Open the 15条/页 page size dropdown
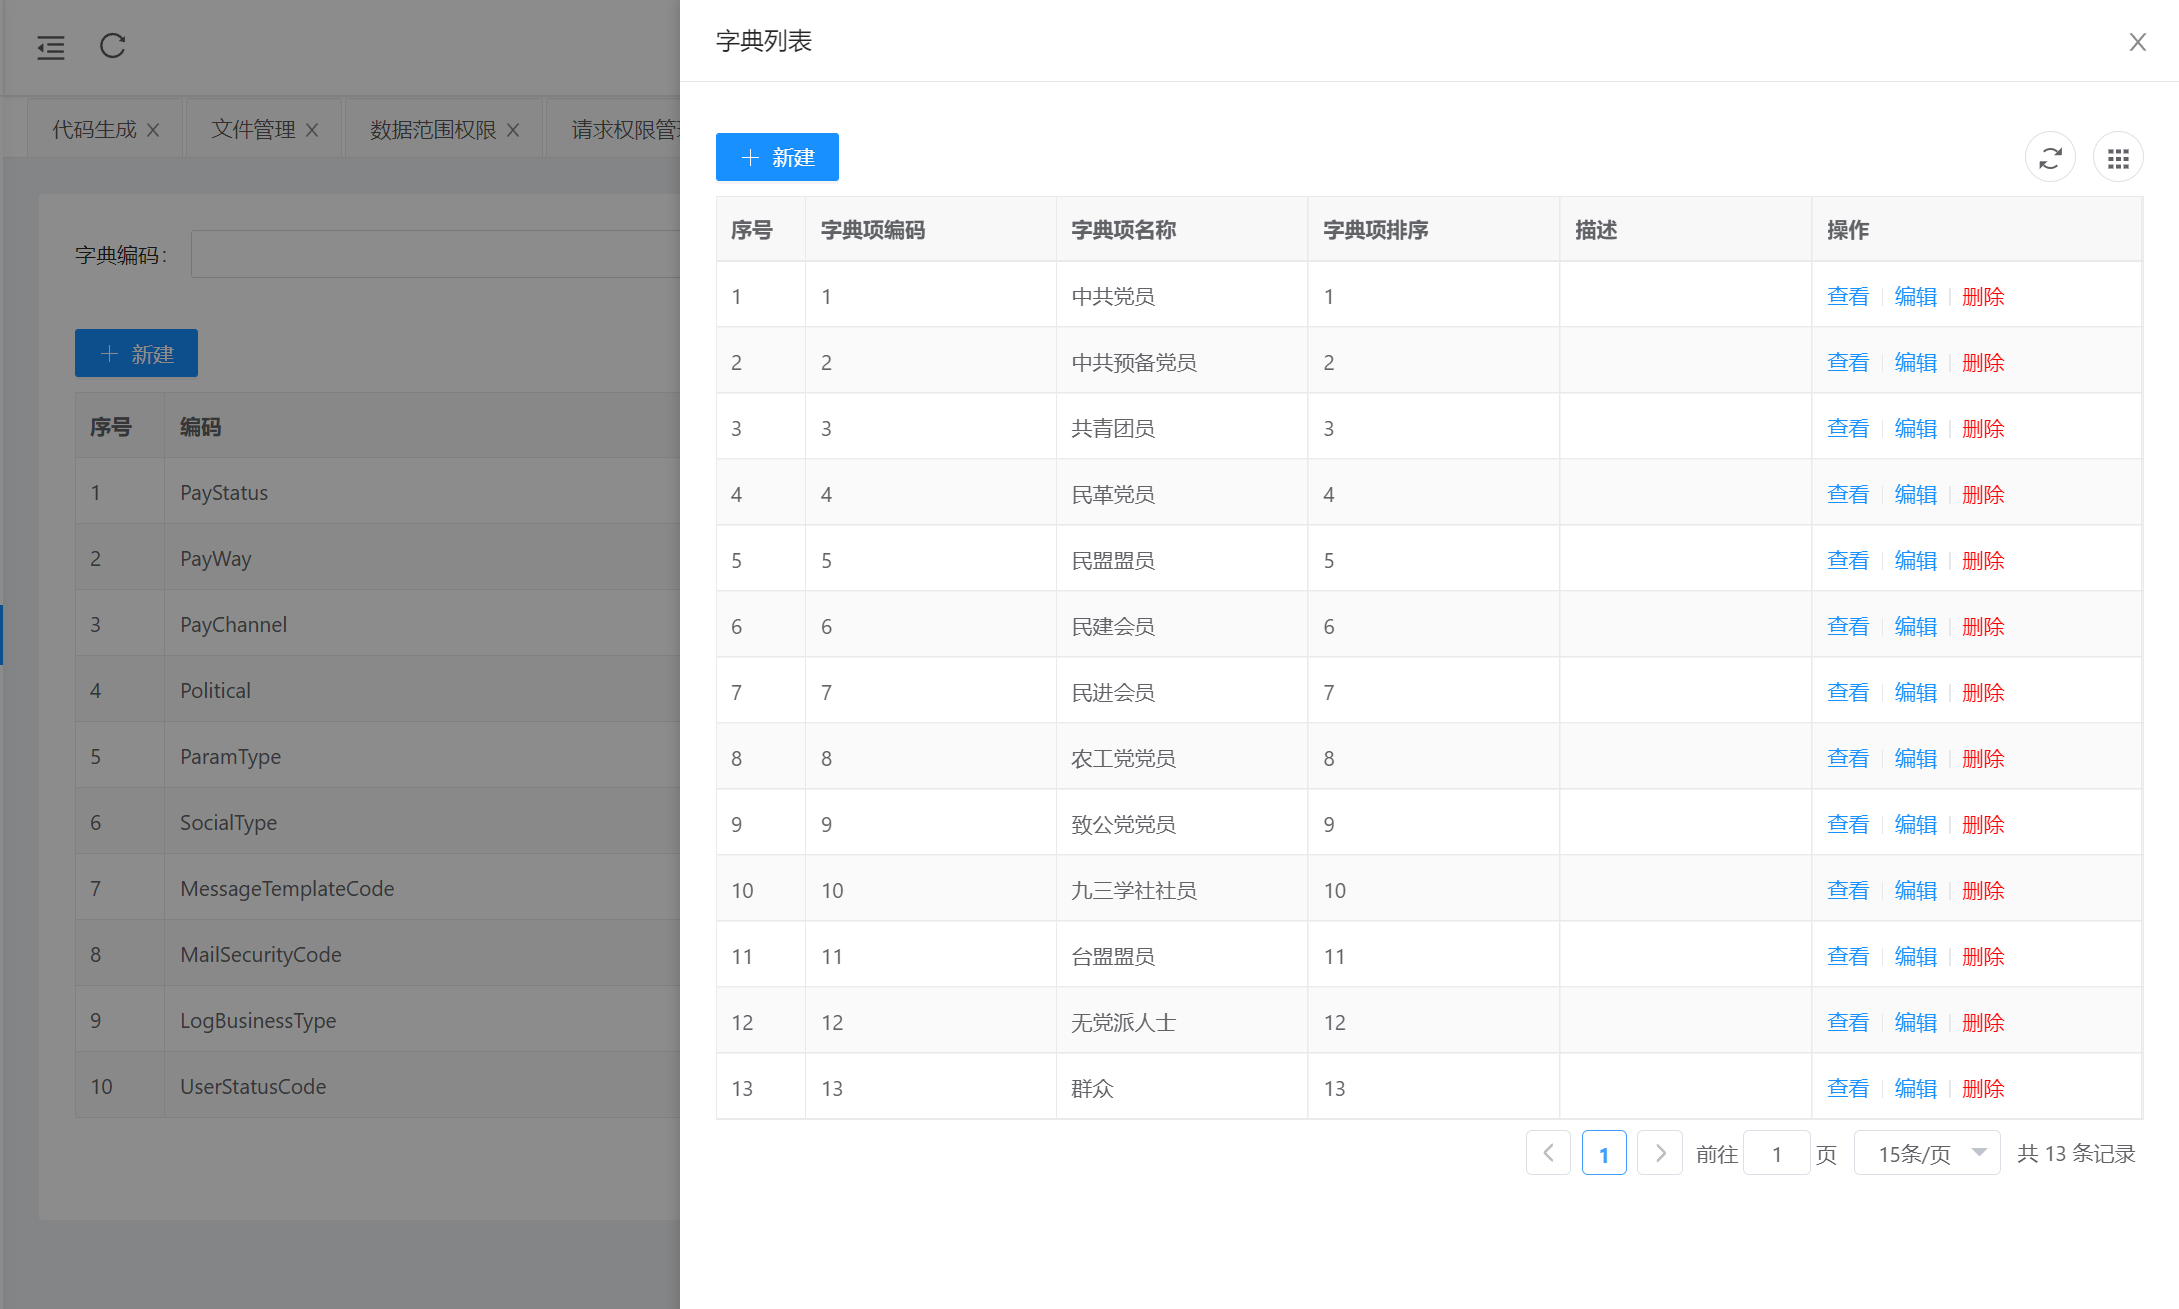 coord(1926,1152)
